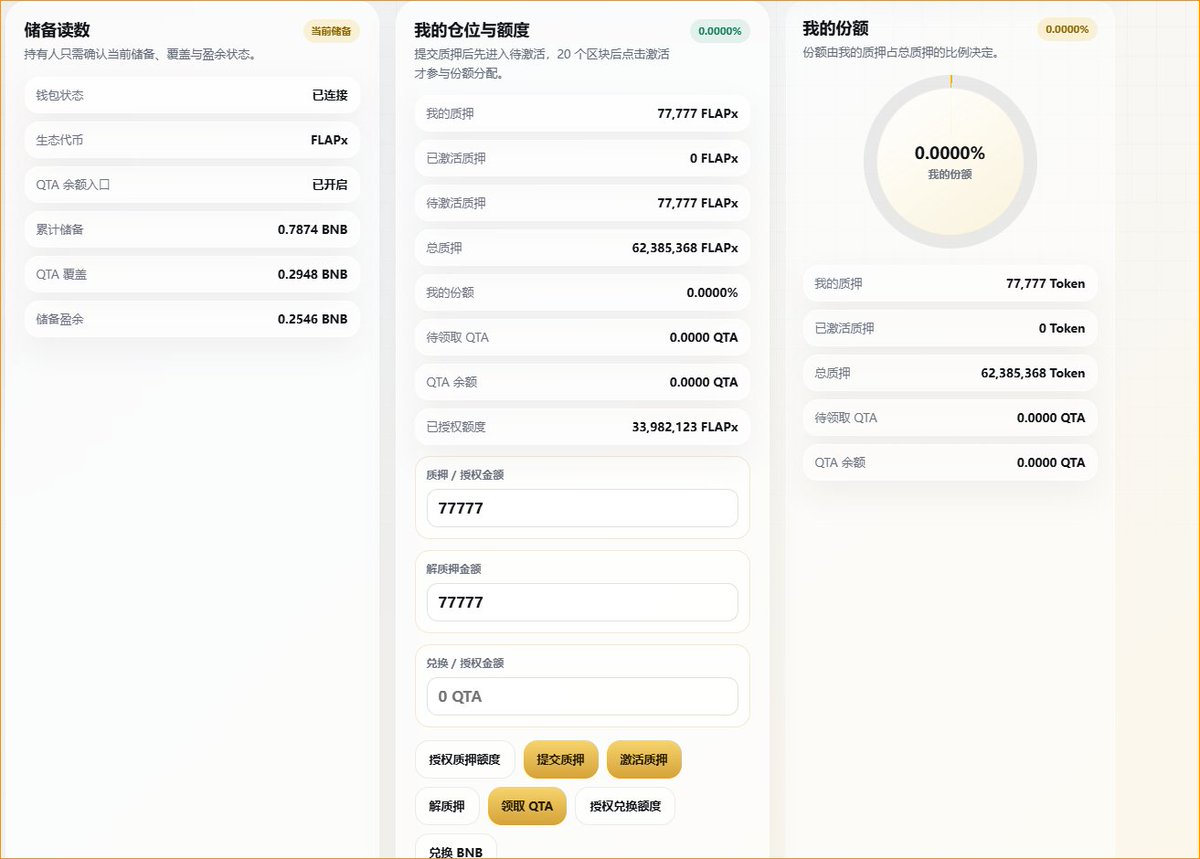This screenshot has width=1200, height=859.
Task: Click the text about 20 个区块后点击激活
Action: tap(542, 64)
